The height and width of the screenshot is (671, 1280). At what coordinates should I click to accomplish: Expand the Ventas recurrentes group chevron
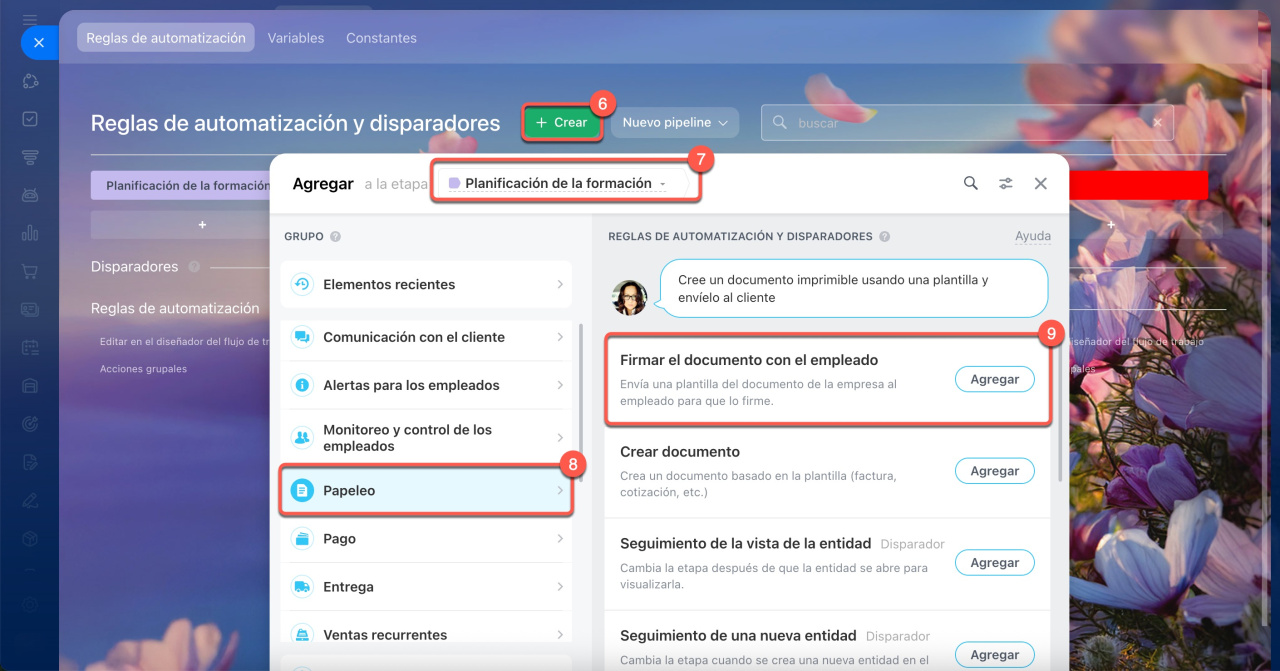coord(560,635)
